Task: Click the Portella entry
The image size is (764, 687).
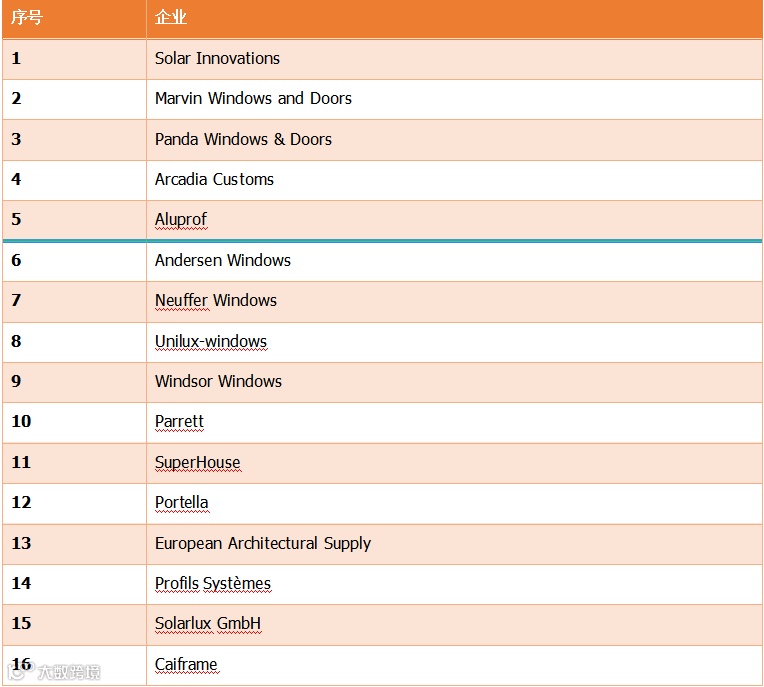Action: tap(455, 504)
